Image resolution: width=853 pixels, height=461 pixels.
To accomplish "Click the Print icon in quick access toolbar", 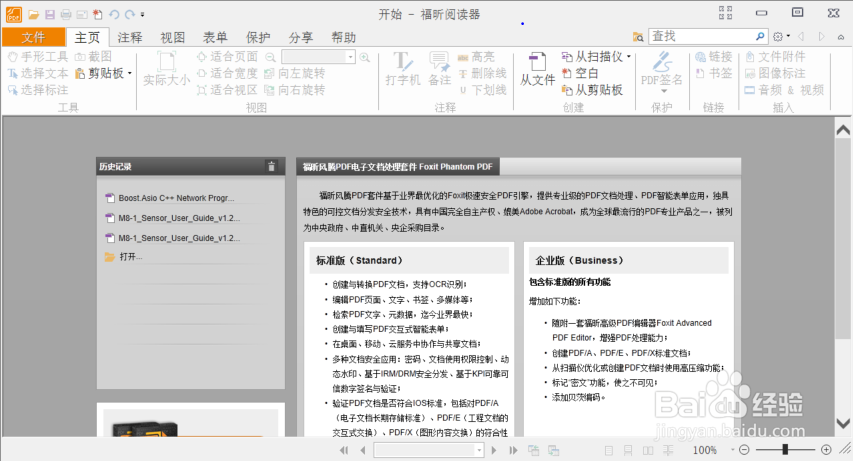I will (x=66, y=15).
